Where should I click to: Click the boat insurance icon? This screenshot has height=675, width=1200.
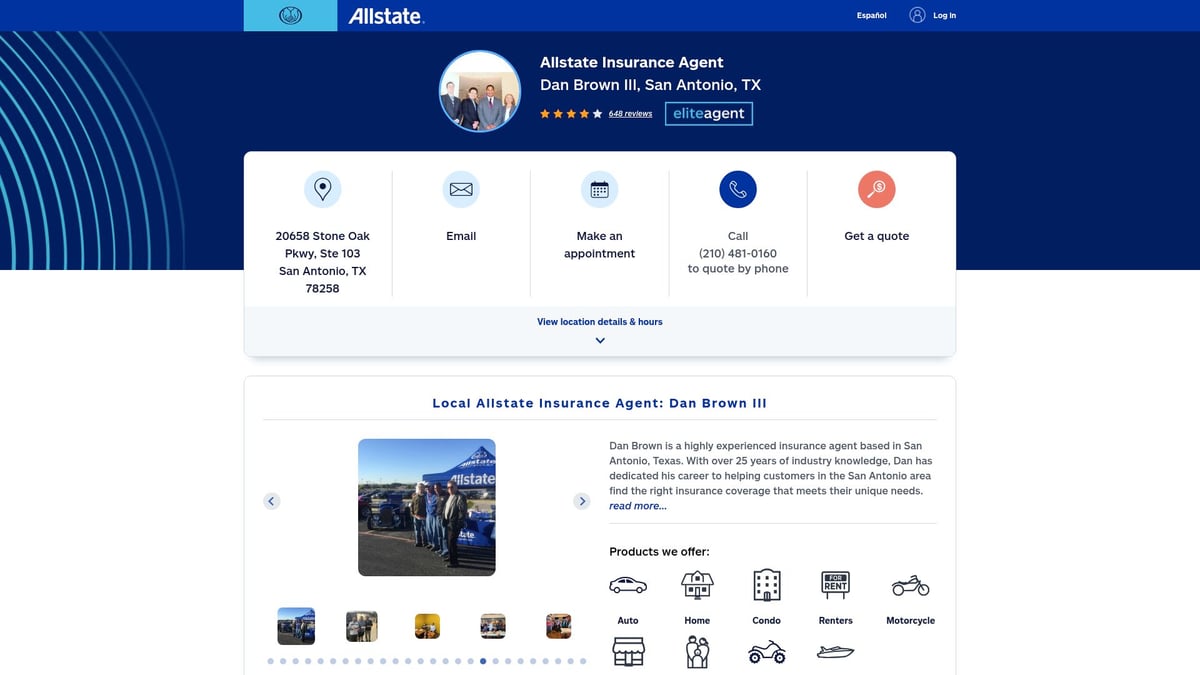(x=836, y=651)
